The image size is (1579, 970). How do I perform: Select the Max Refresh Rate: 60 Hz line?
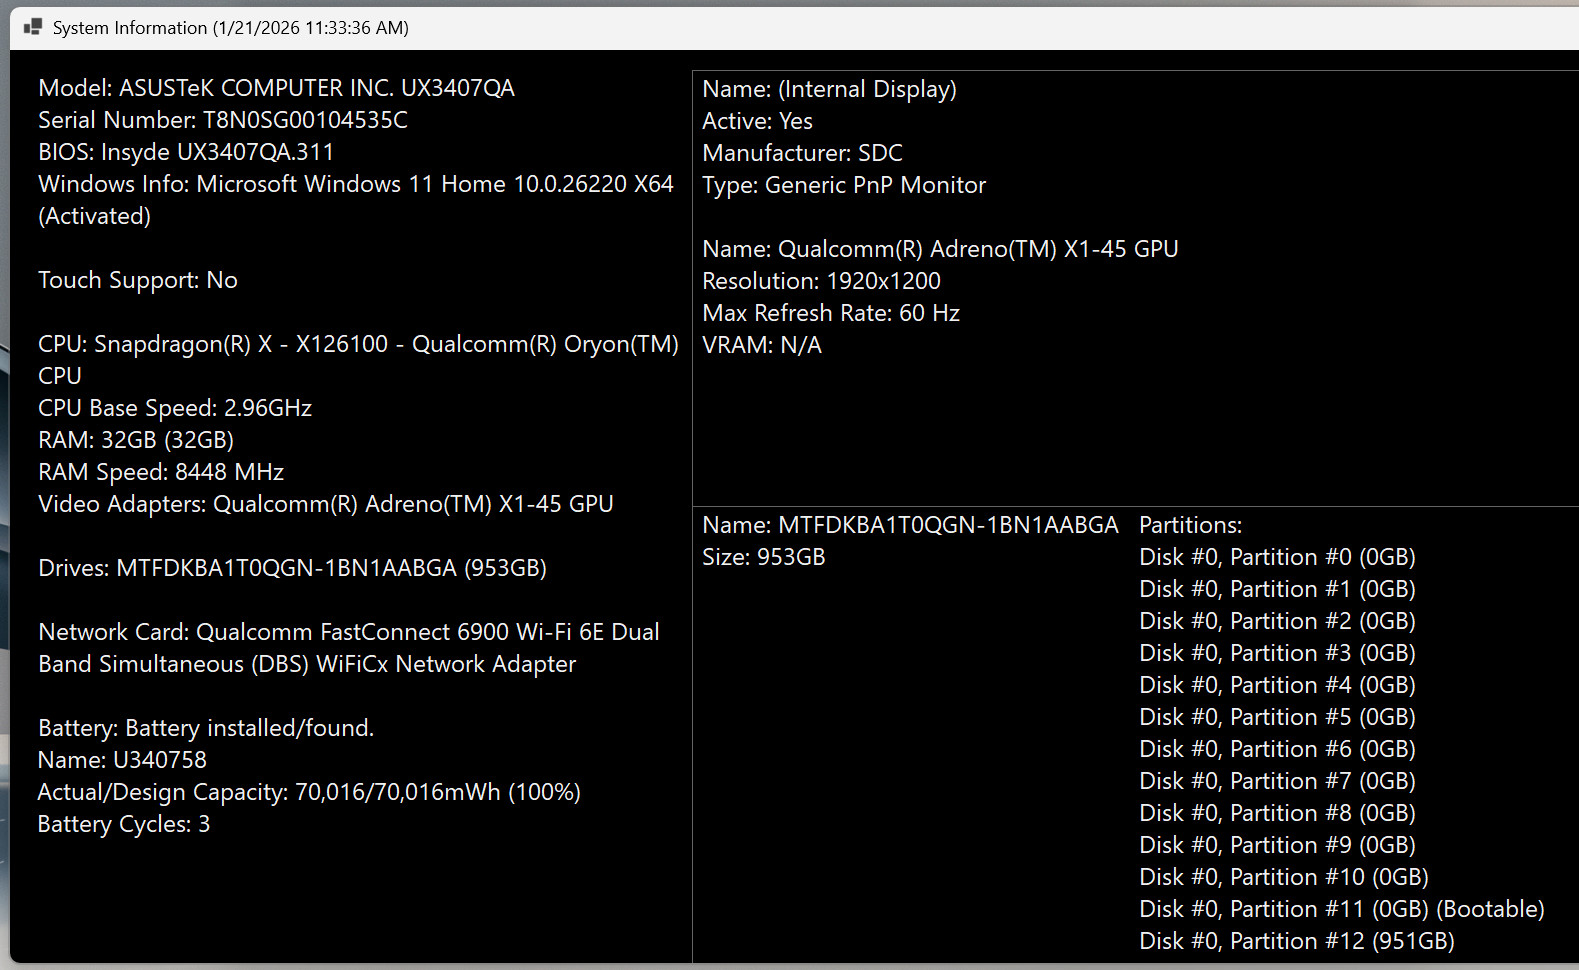click(x=831, y=313)
